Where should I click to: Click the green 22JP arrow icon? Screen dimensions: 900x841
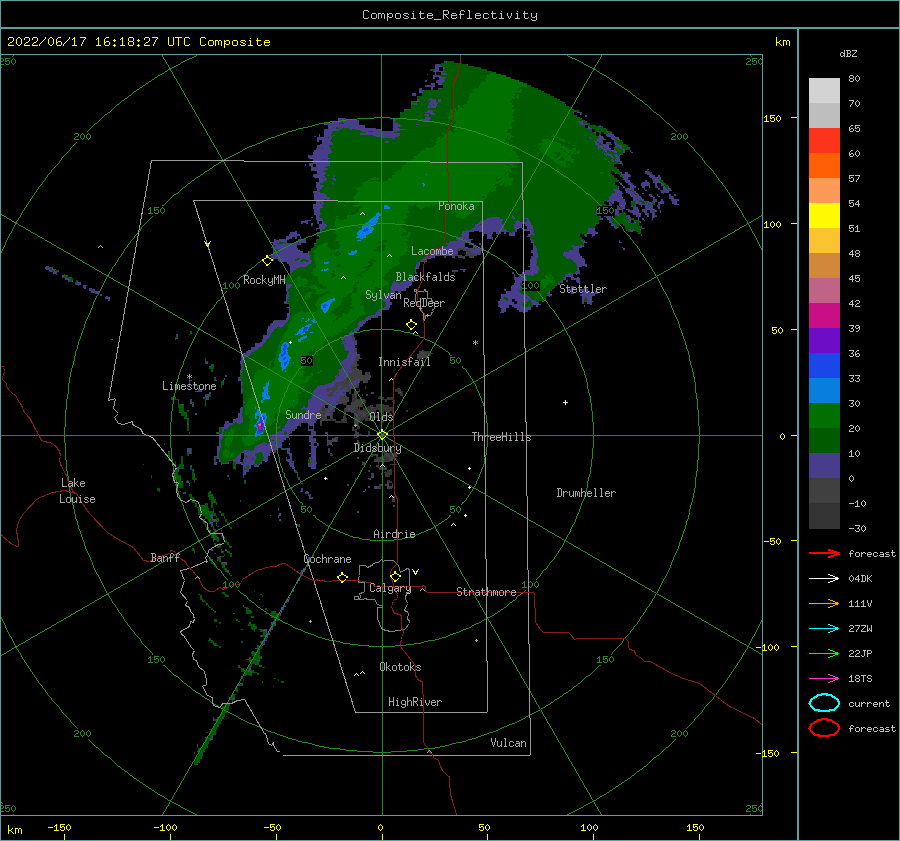pyautogui.click(x=824, y=653)
